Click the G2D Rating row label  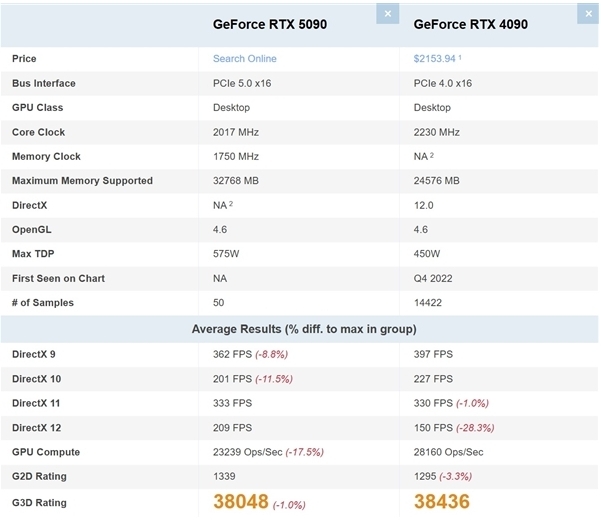coord(39,476)
